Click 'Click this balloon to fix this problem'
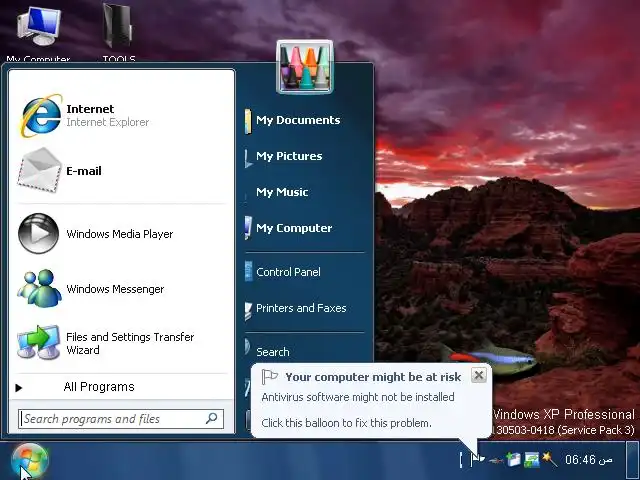The image size is (640, 480). (346, 423)
